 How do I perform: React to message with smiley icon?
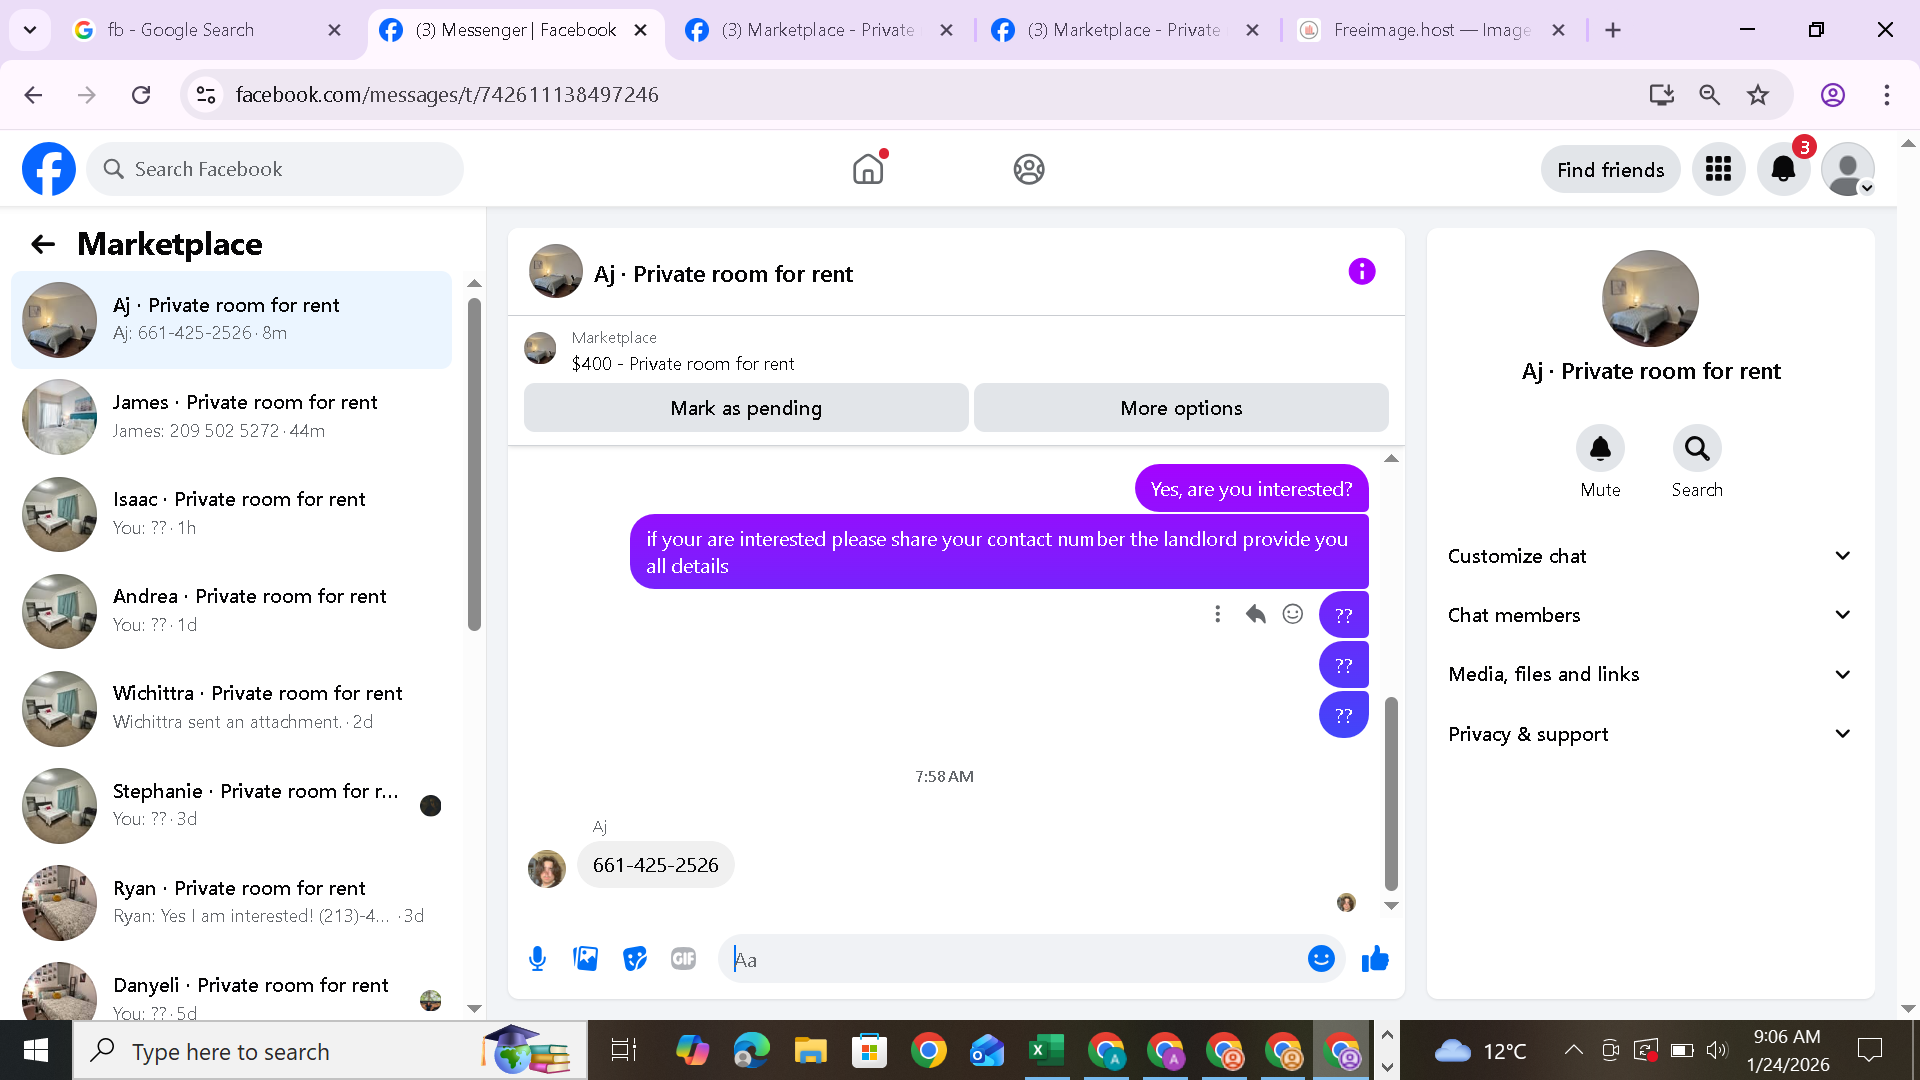[1293, 614]
